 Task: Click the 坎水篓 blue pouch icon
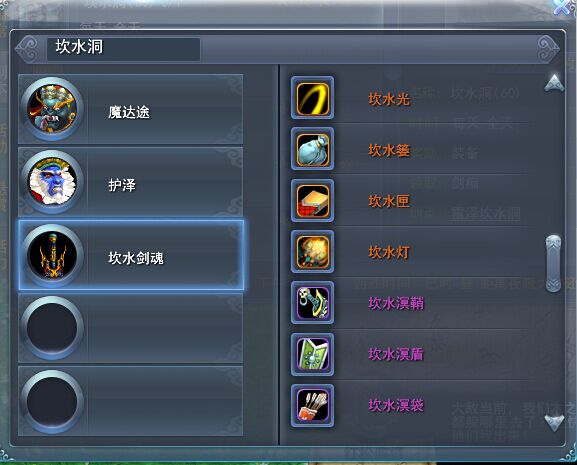(x=312, y=149)
